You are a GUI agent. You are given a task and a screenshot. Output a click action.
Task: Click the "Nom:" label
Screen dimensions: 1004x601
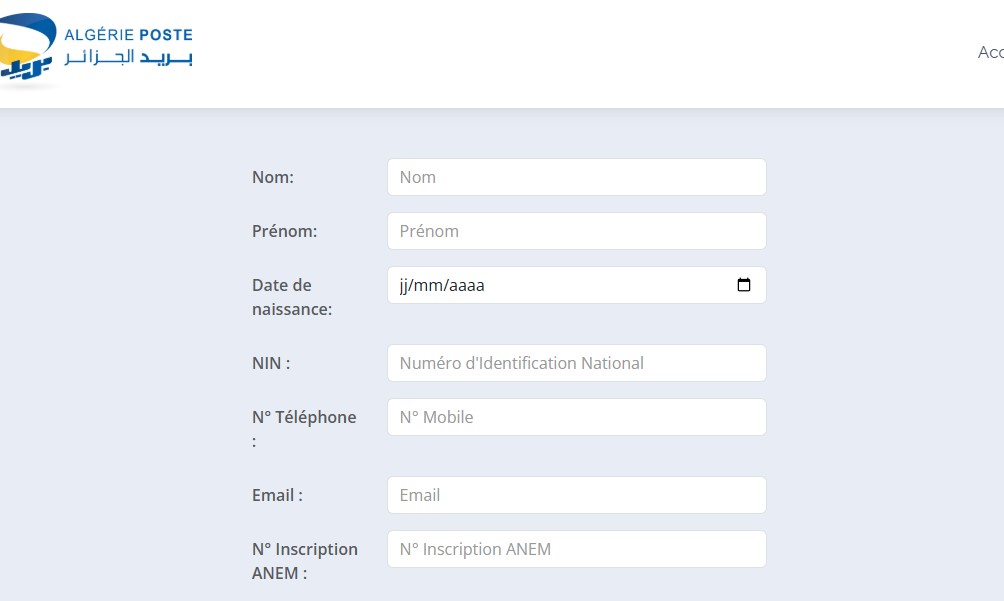(x=273, y=177)
